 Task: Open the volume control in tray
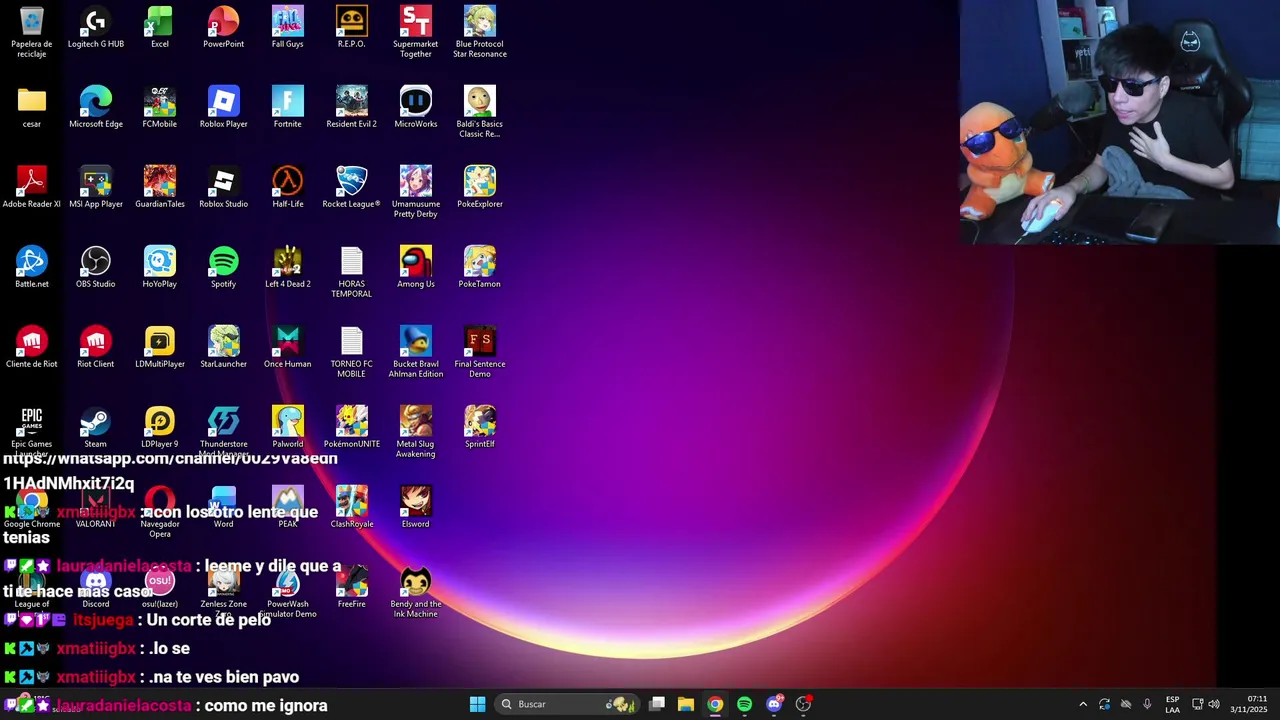tap(1214, 704)
